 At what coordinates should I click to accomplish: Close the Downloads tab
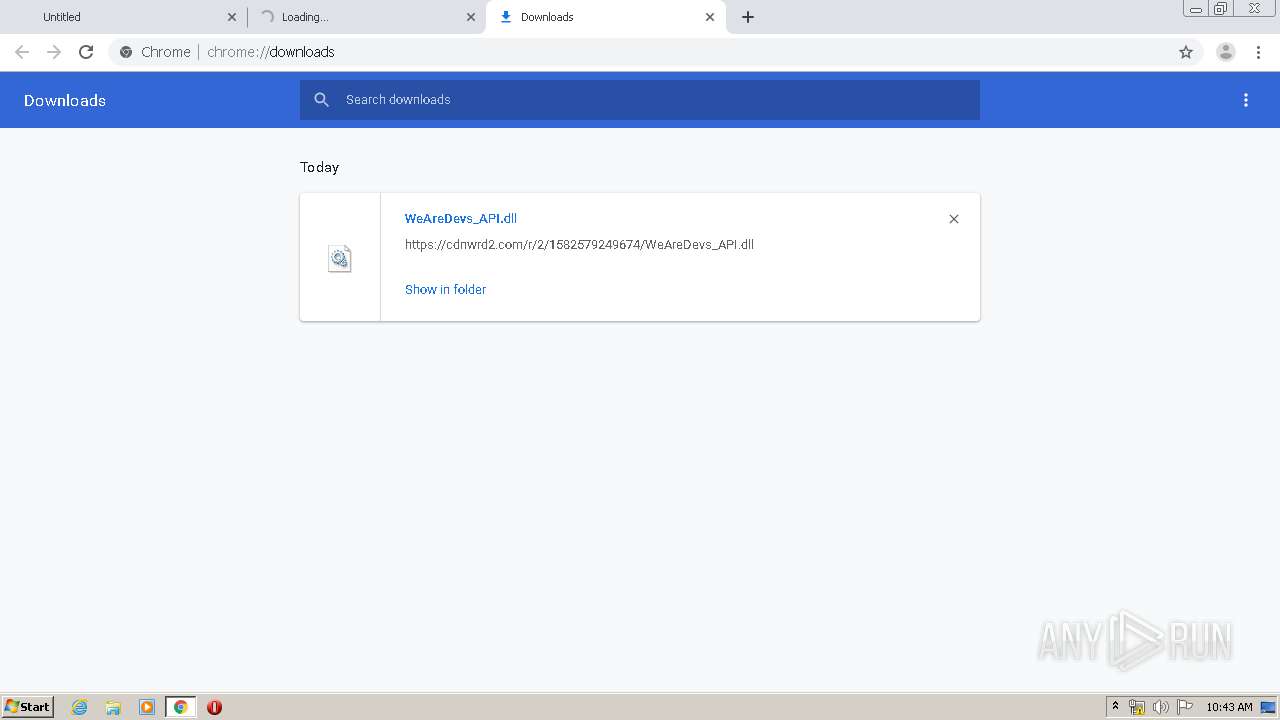click(710, 17)
